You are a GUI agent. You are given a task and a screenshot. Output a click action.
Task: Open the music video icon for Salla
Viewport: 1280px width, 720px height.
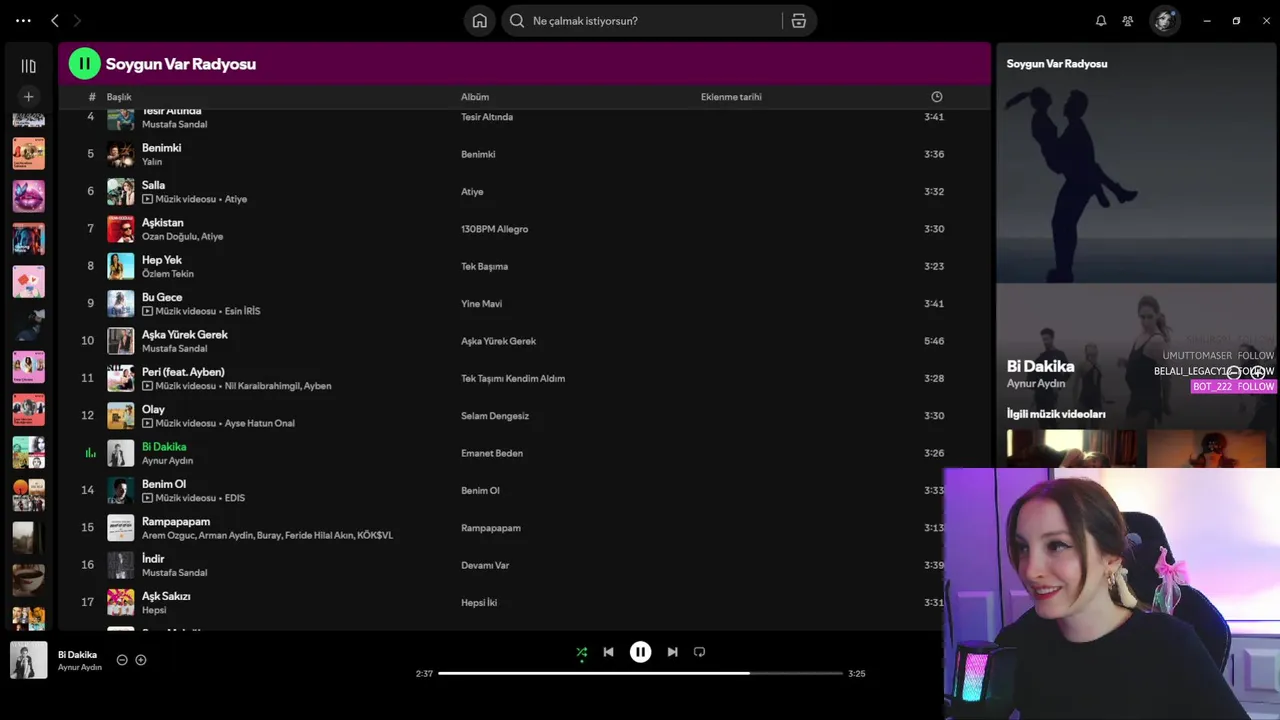[147, 199]
